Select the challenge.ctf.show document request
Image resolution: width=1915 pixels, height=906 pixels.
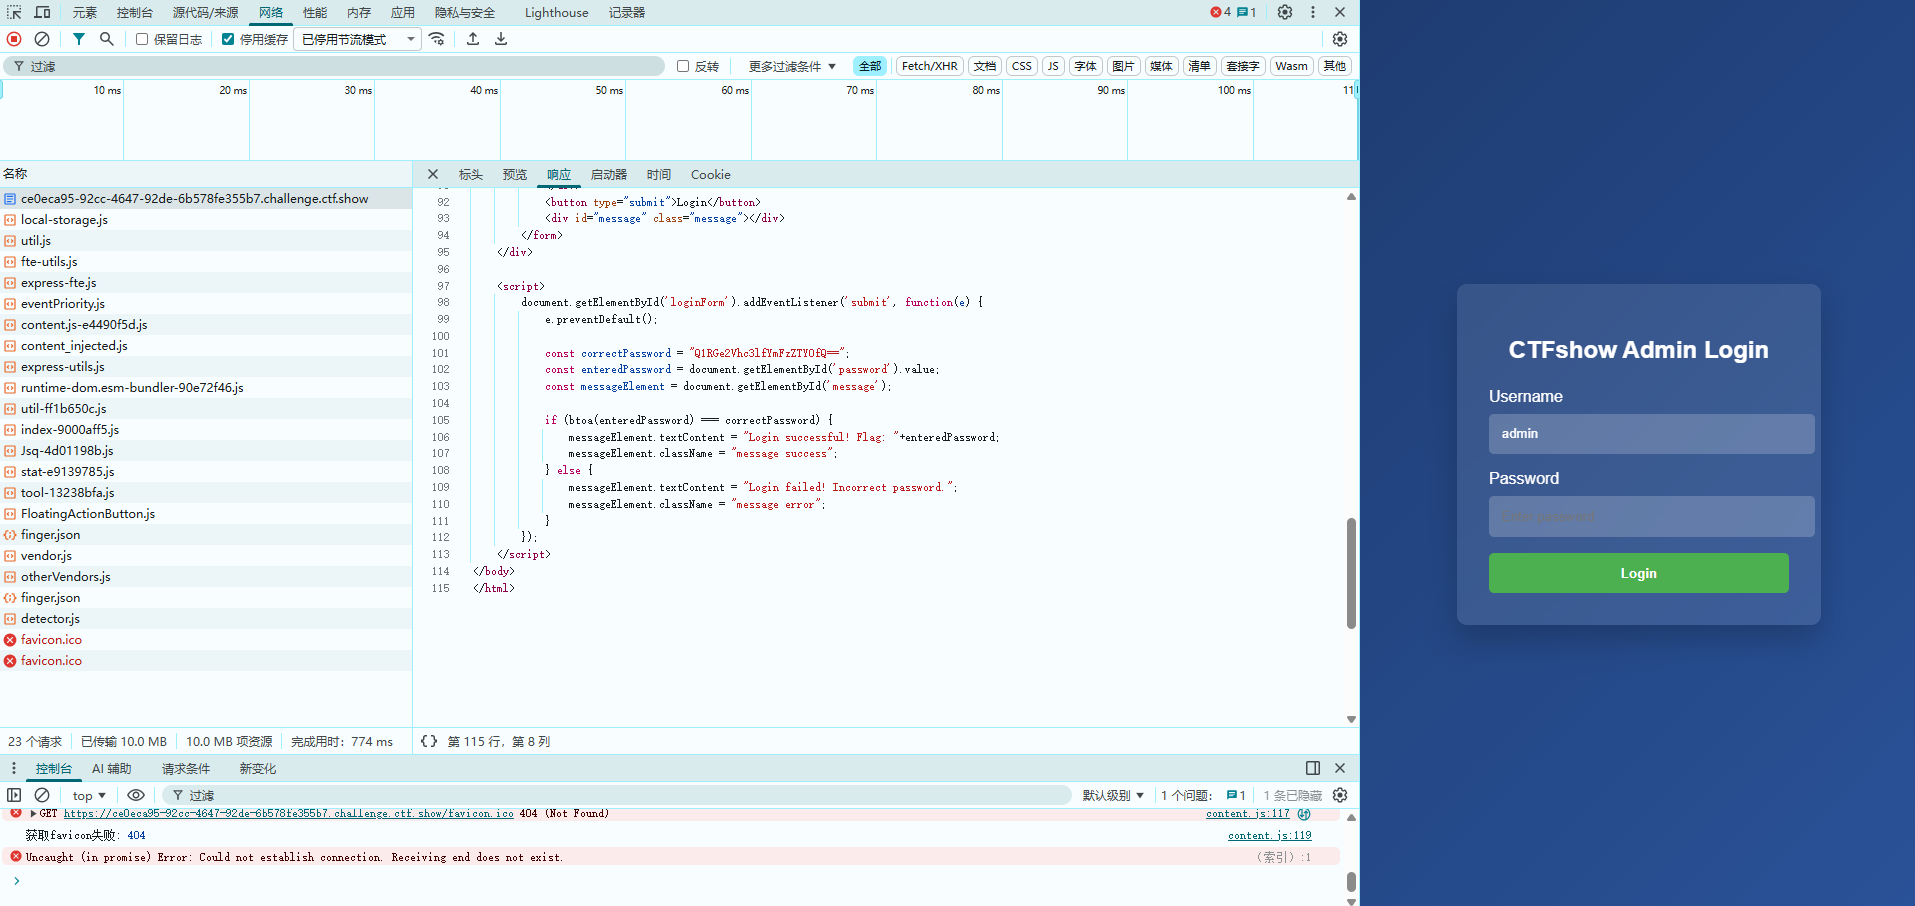pos(206,198)
